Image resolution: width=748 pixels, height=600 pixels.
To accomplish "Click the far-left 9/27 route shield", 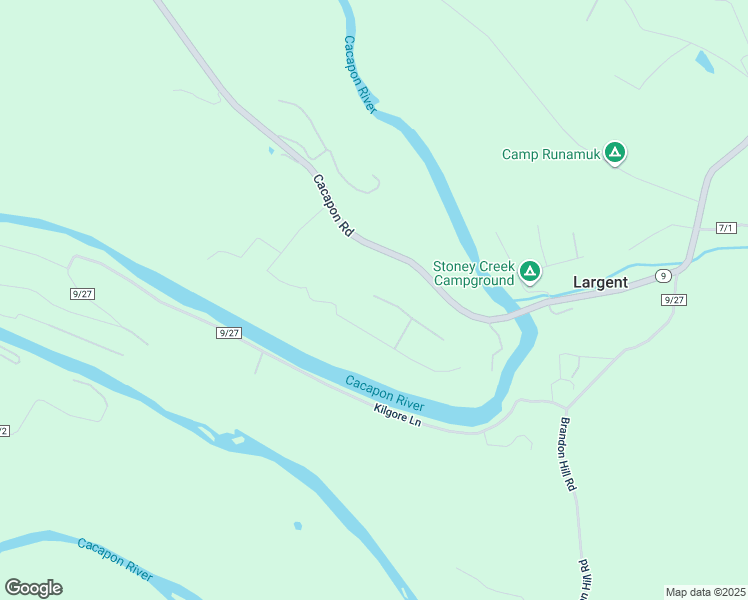I will 83,294.
